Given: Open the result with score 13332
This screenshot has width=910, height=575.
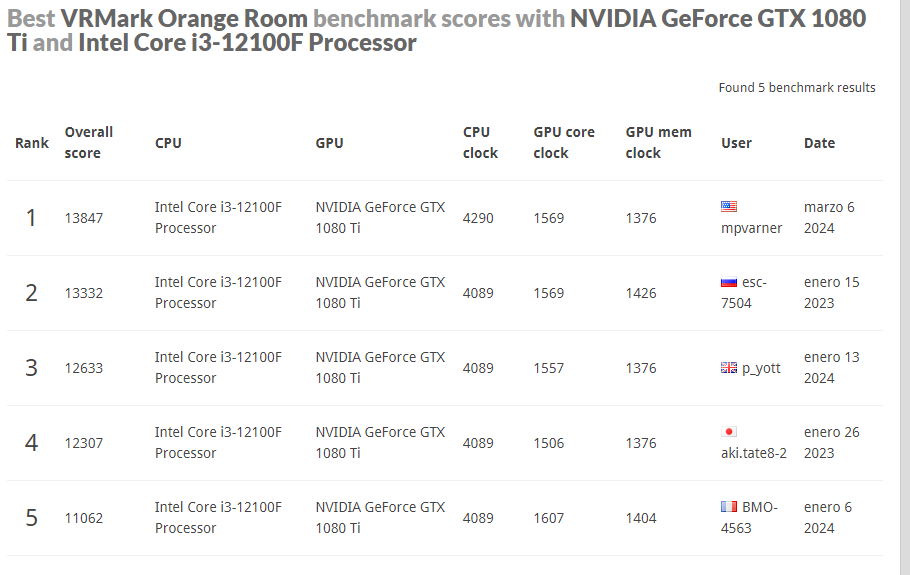Looking at the screenshot, I should 84,293.
